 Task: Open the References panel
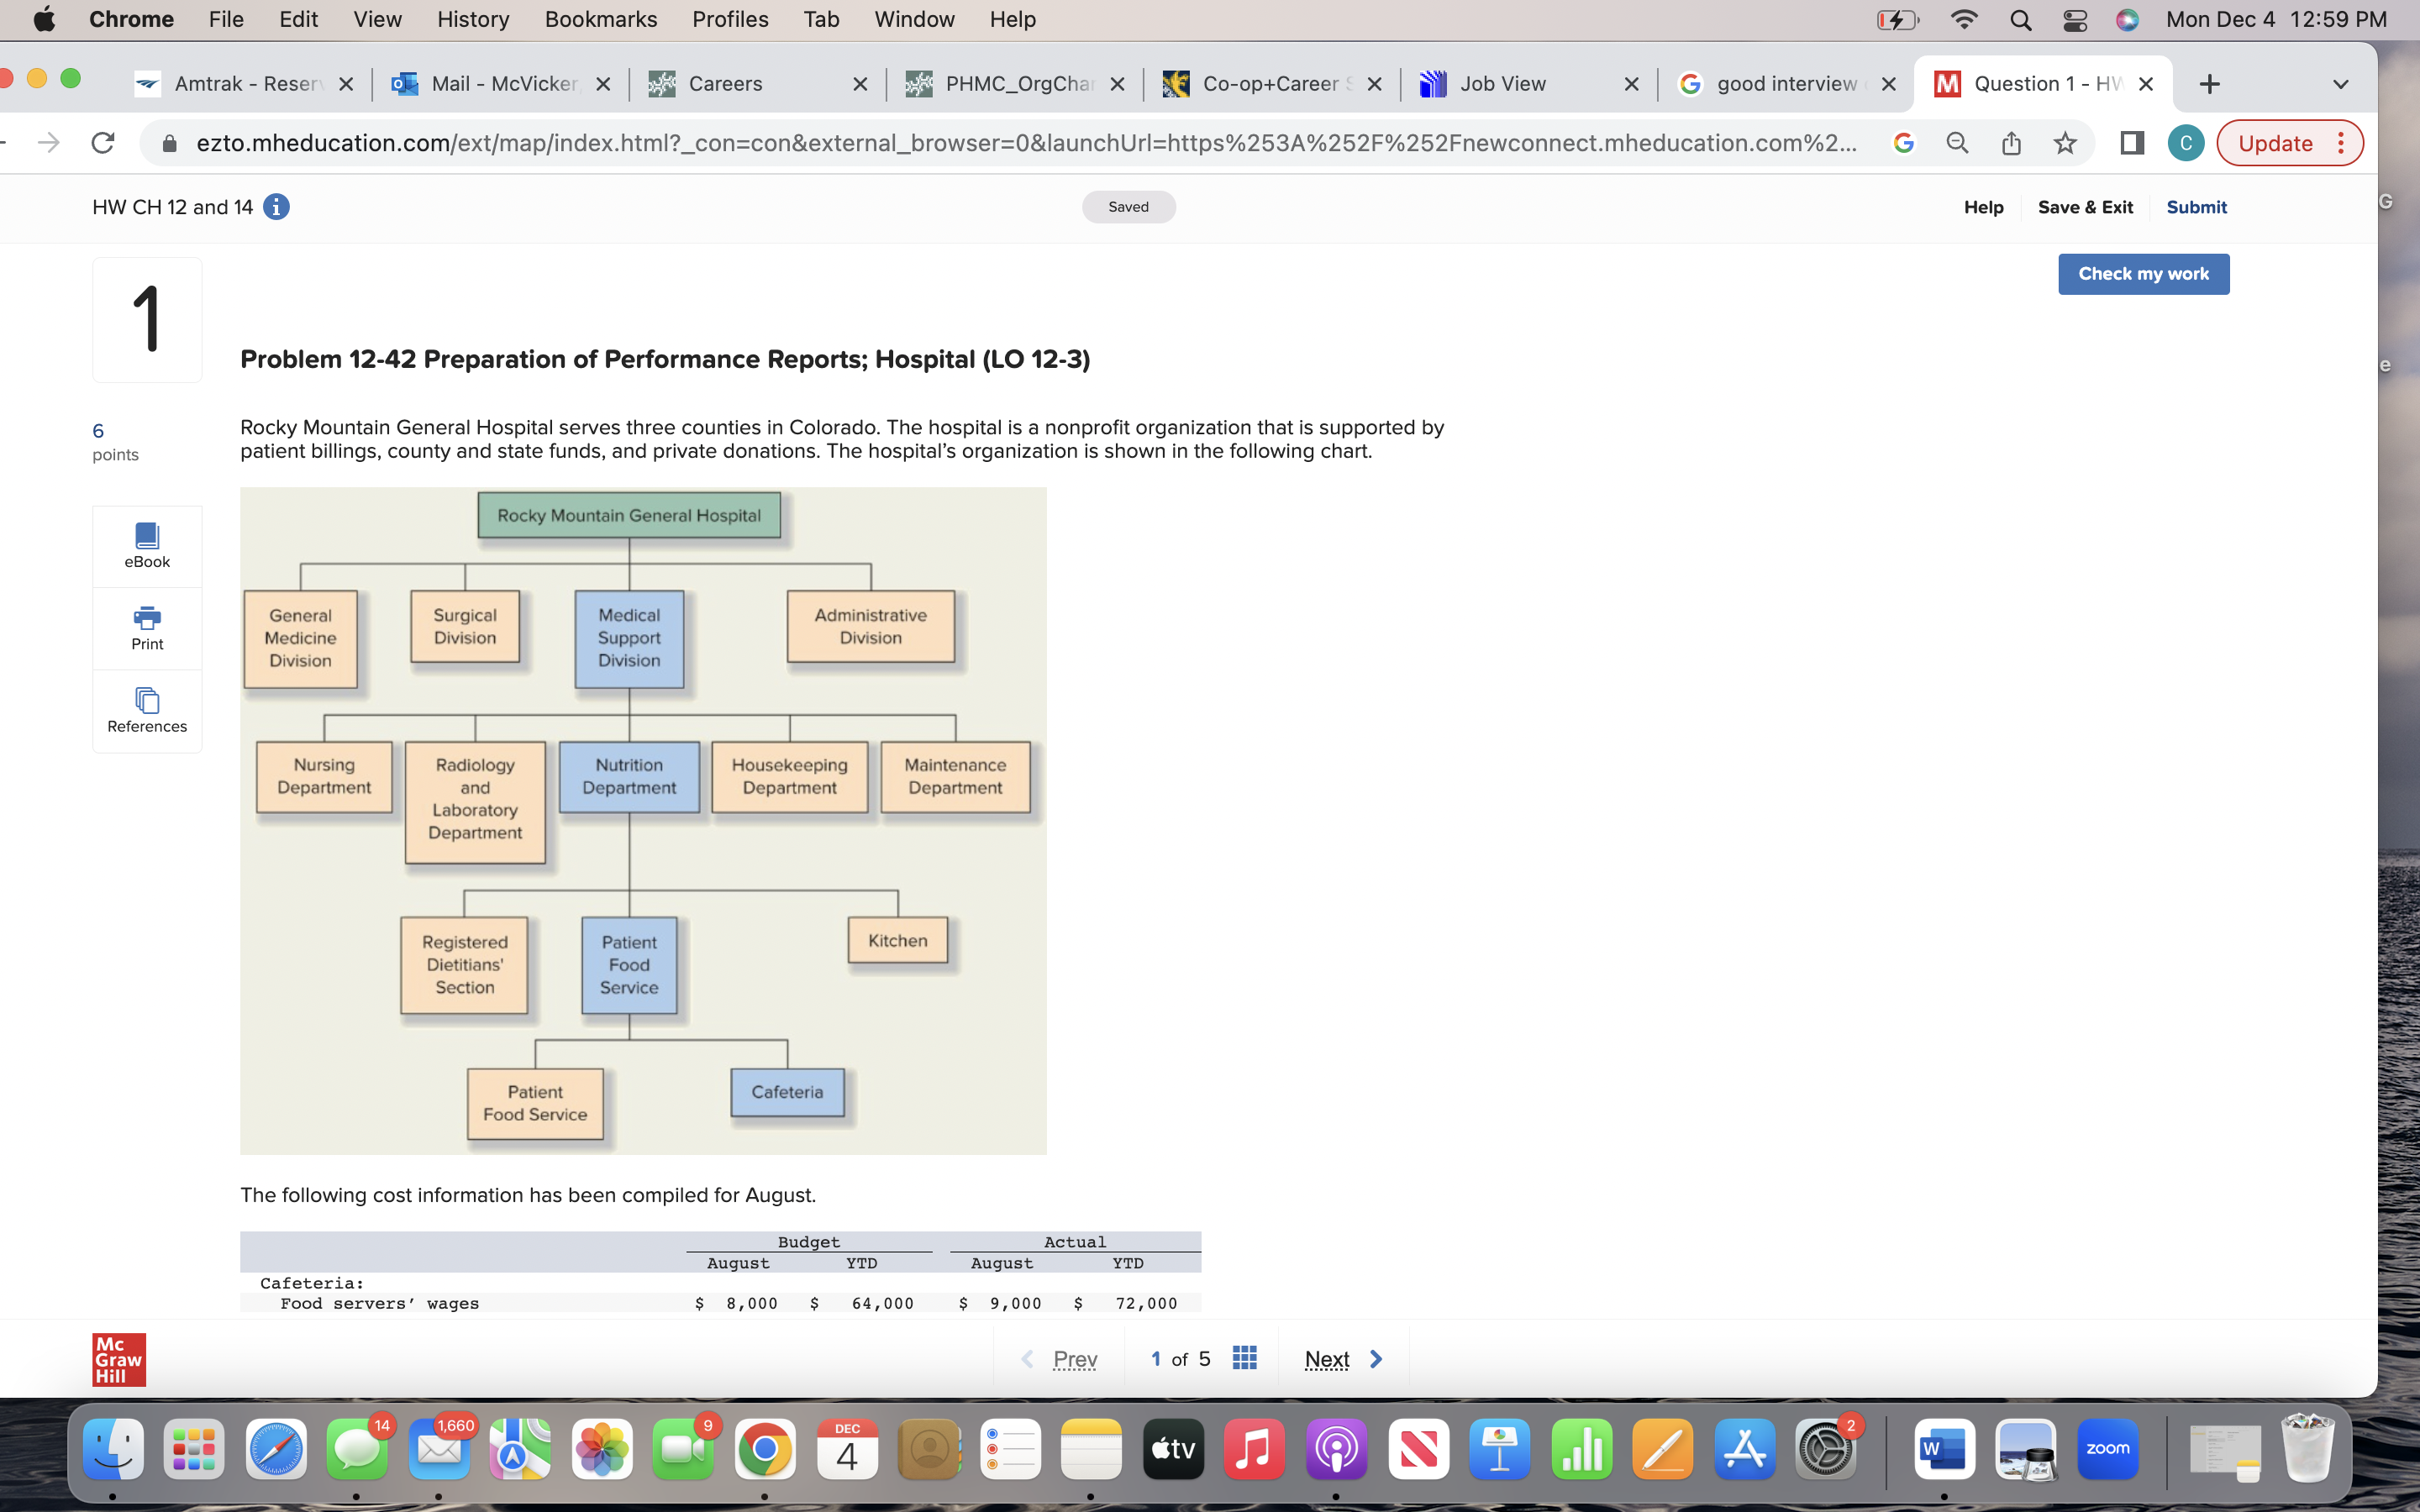(147, 710)
